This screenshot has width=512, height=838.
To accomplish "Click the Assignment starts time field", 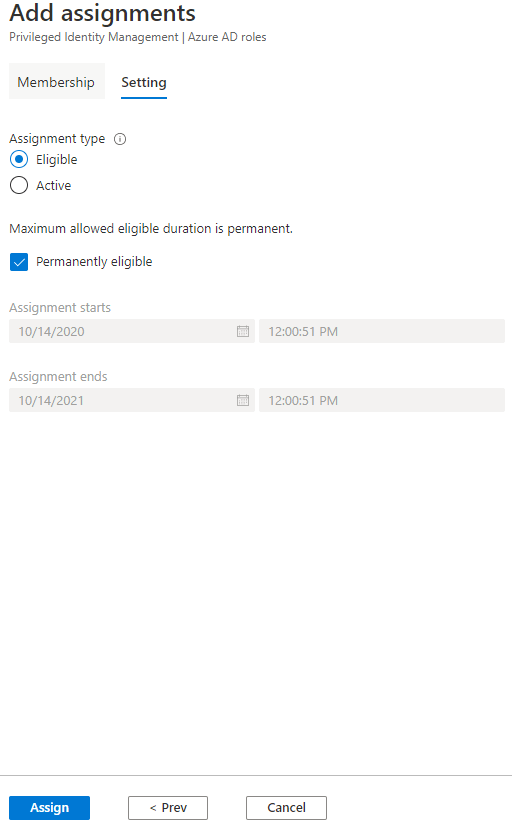I will point(382,331).
